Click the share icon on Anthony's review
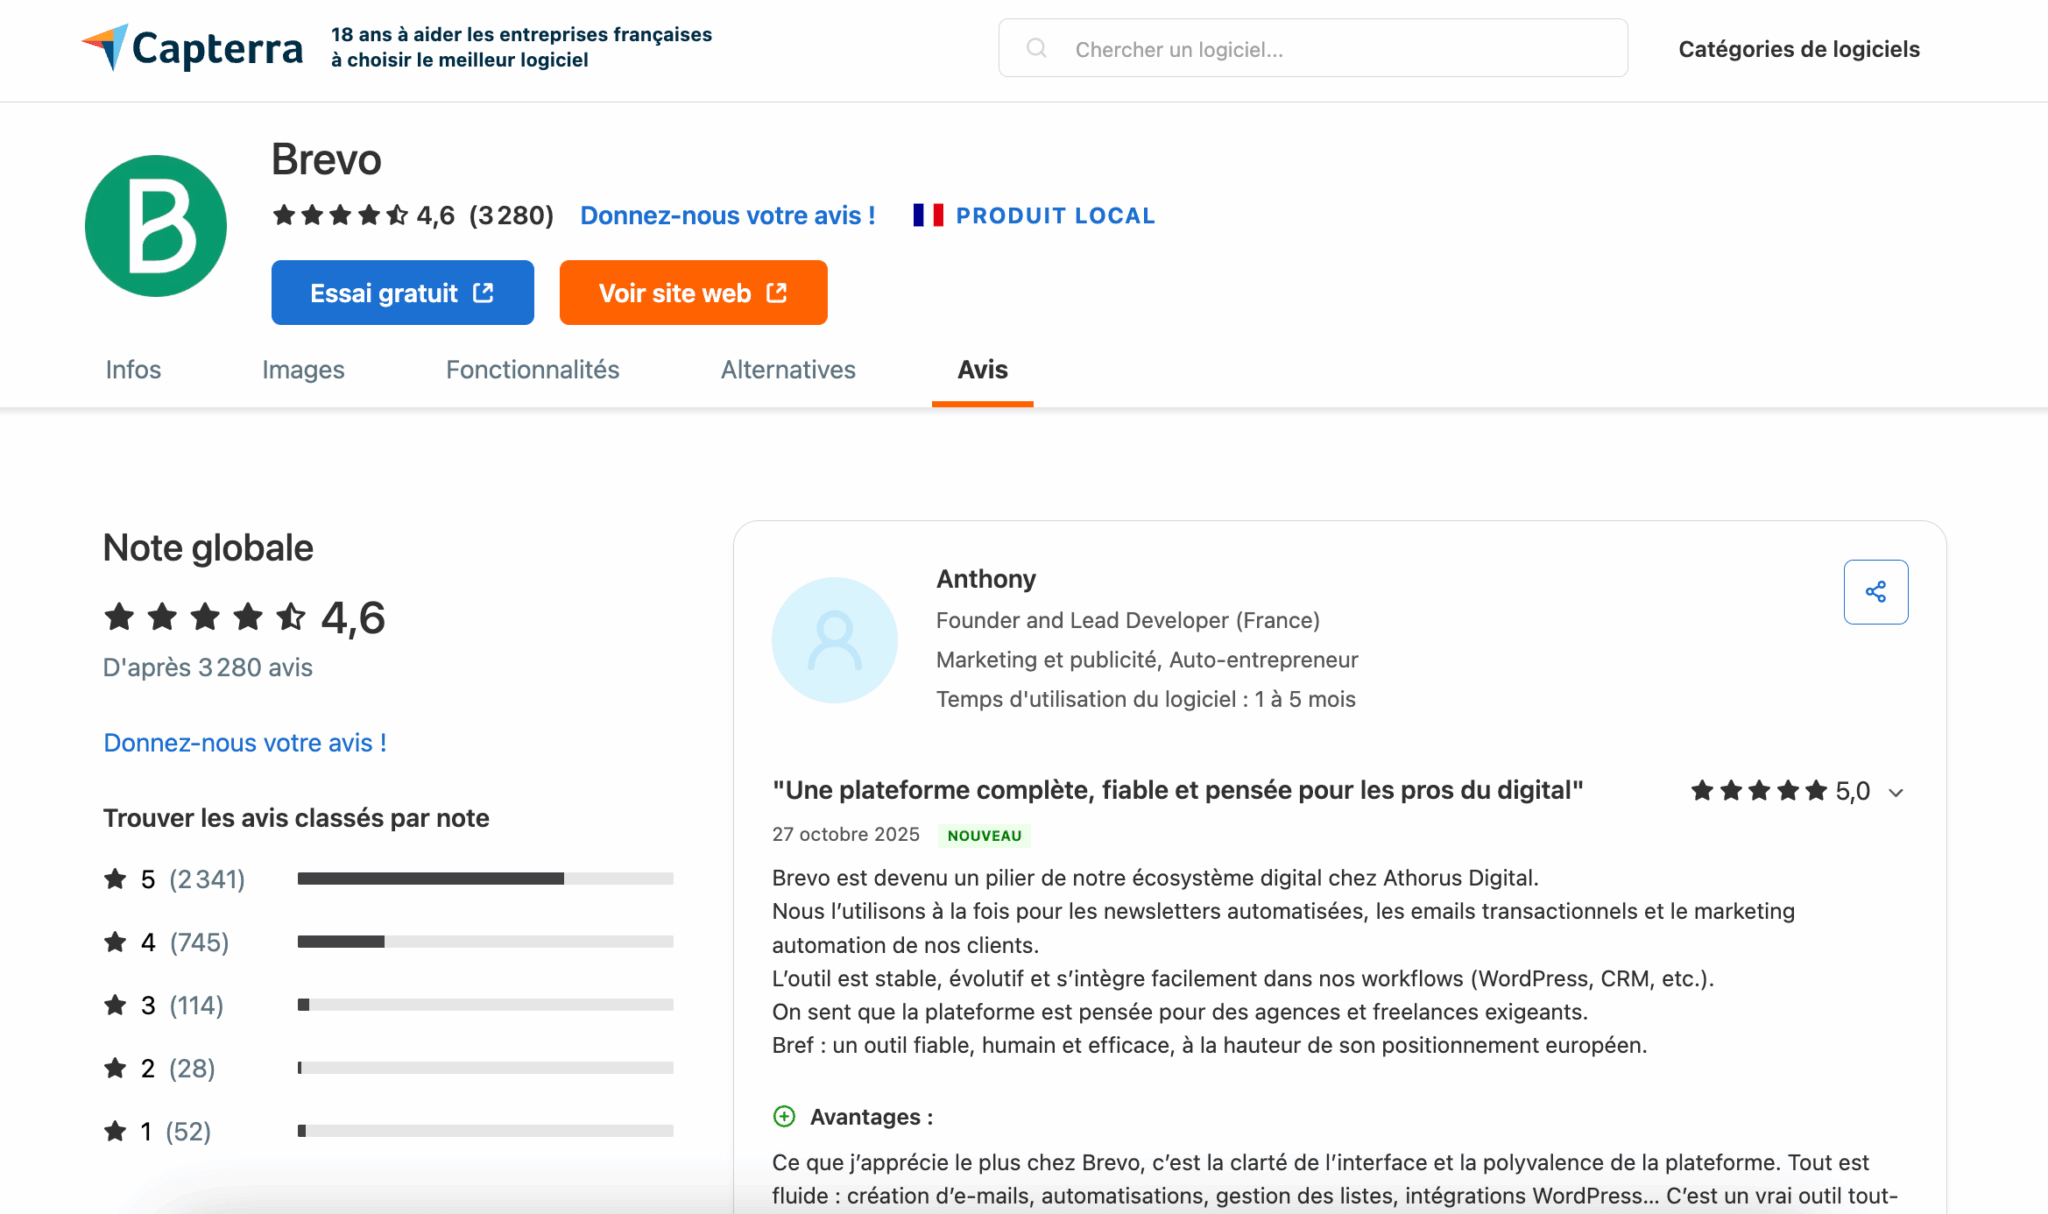The image size is (2048, 1214). (1875, 592)
